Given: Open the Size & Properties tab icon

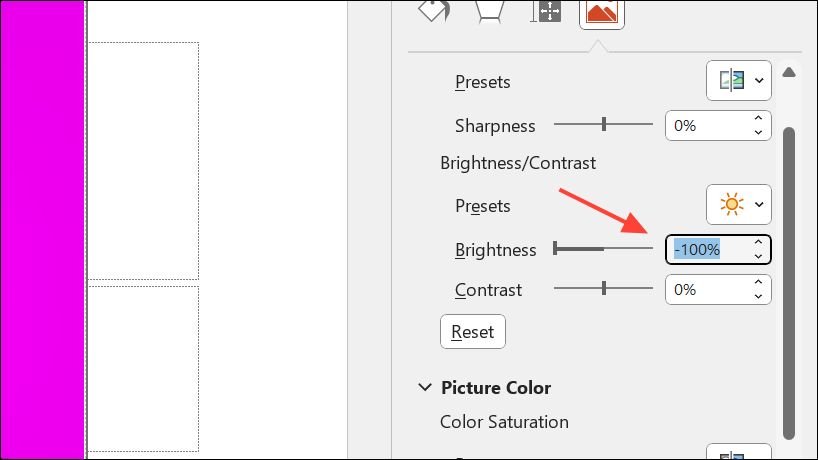Looking at the screenshot, I should click(545, 11).
